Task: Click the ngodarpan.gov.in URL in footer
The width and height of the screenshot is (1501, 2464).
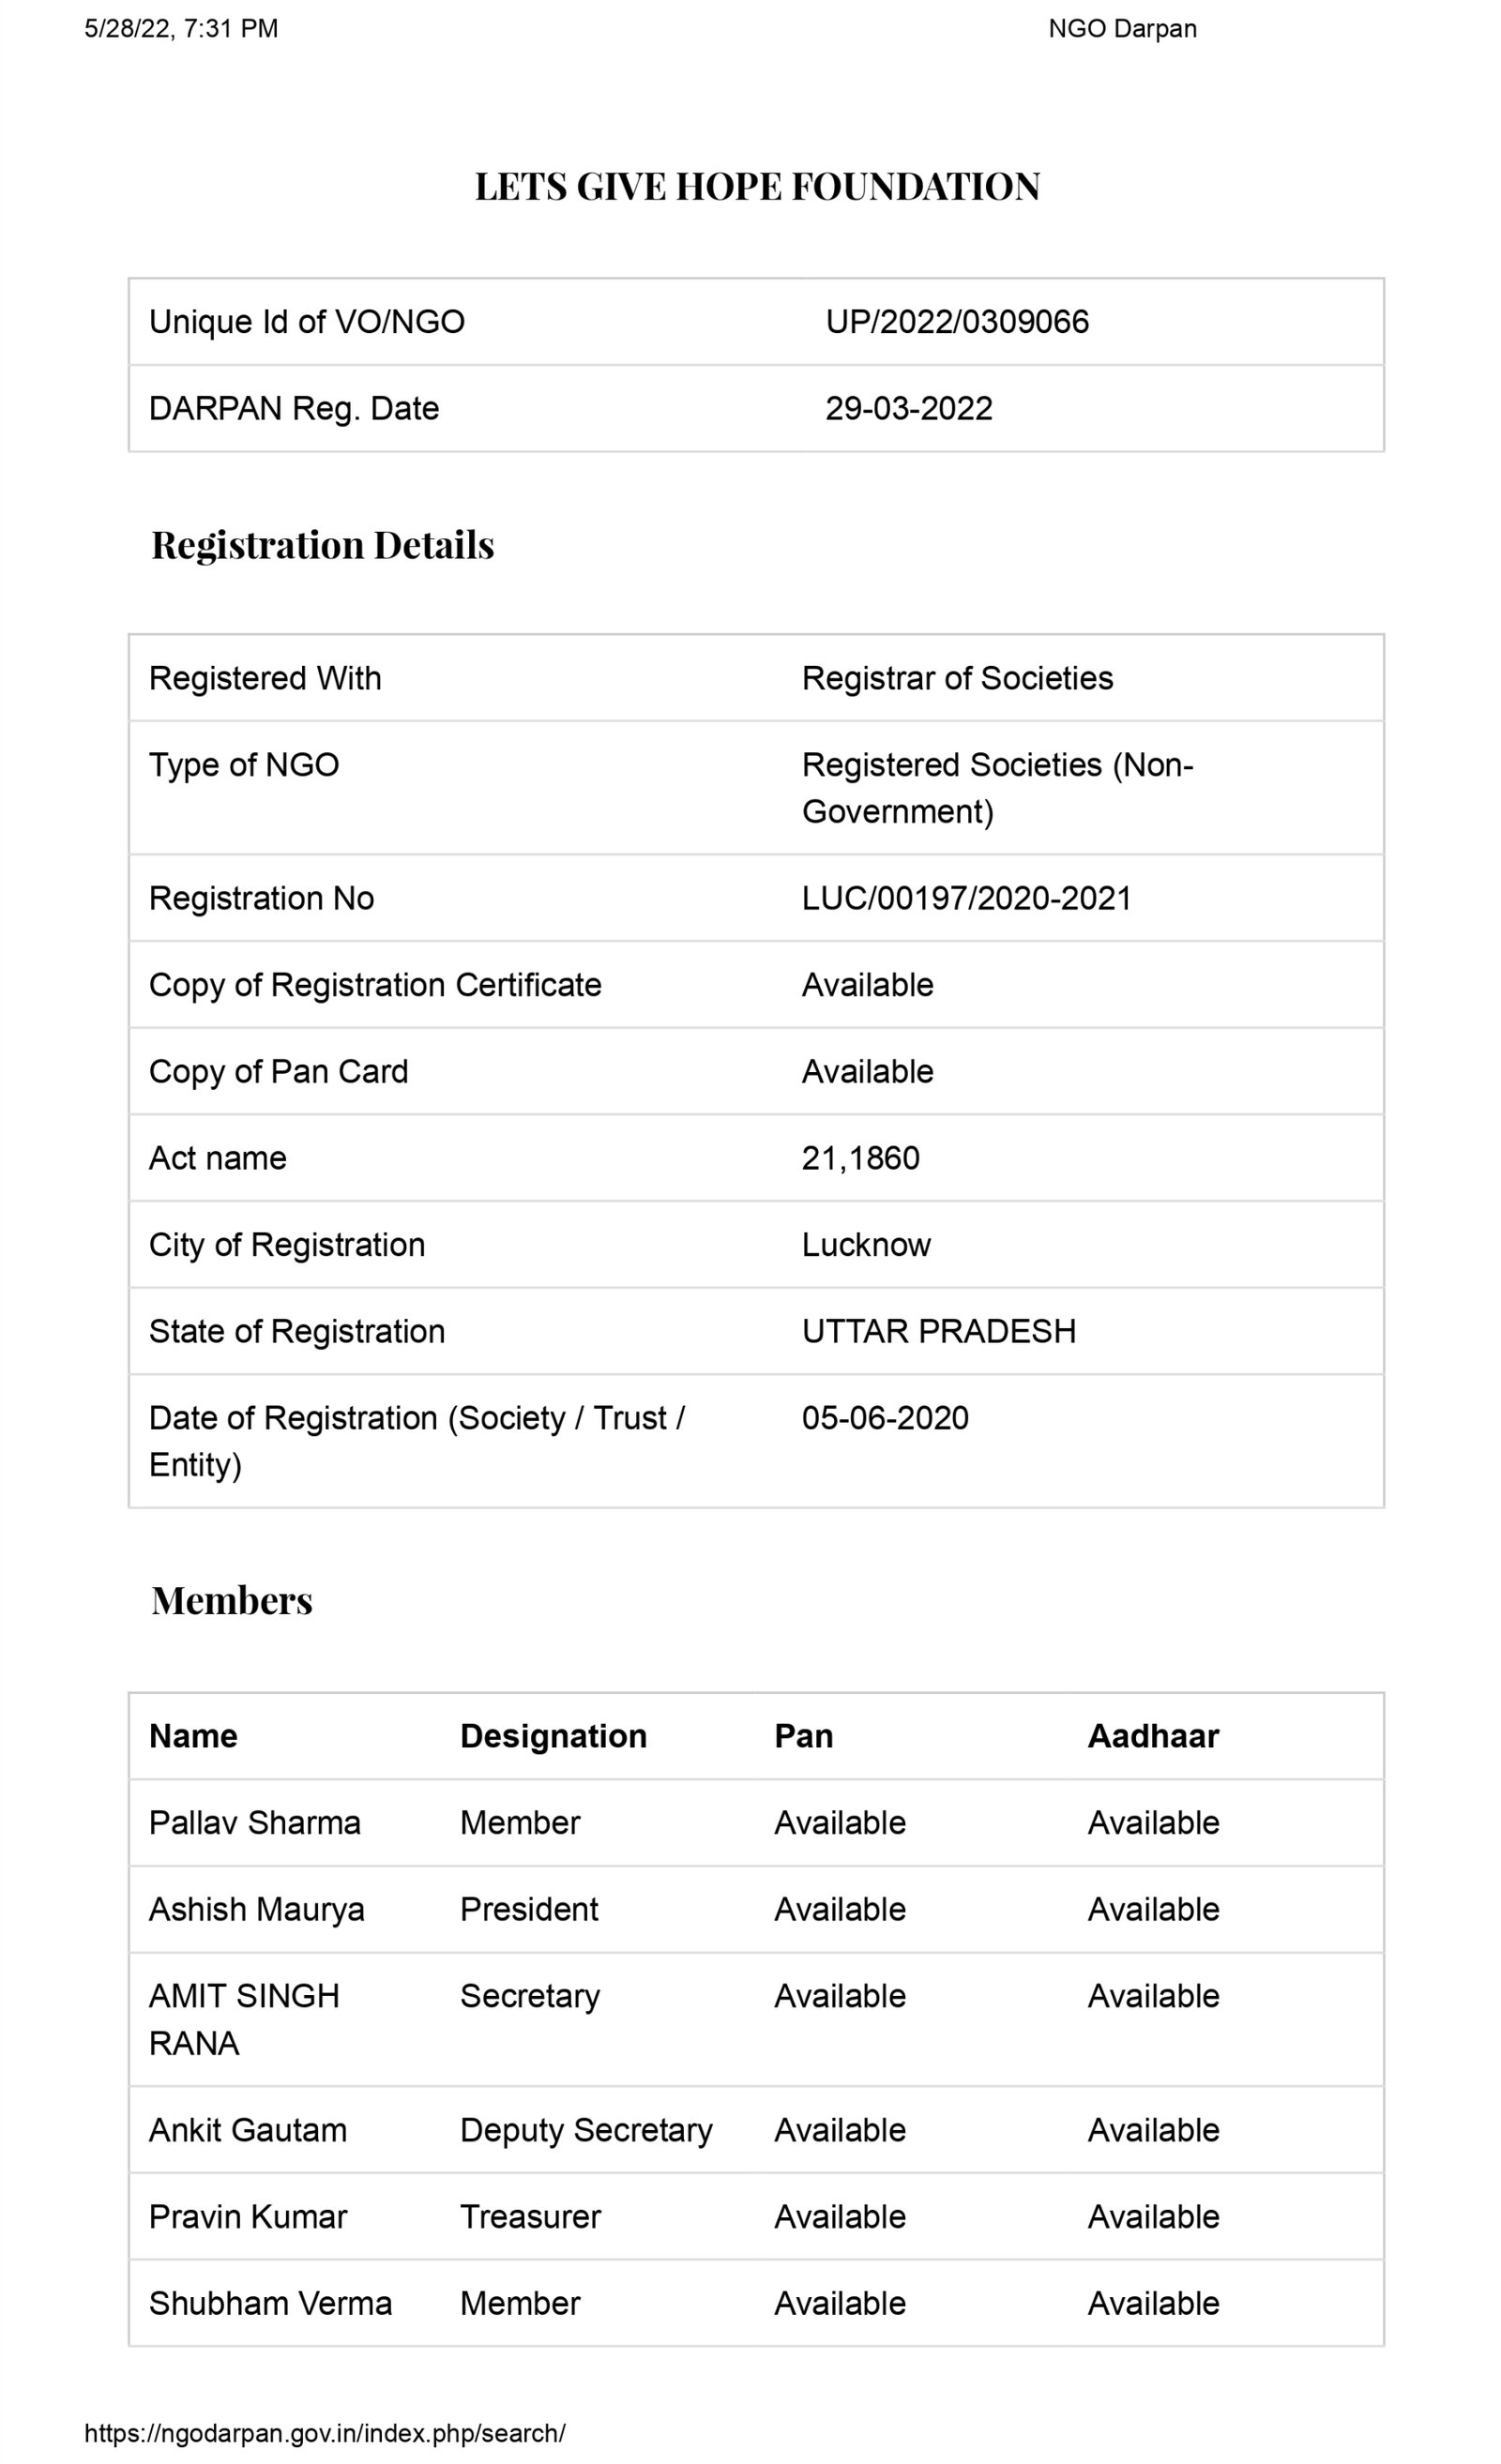Action: (324, 2433)
